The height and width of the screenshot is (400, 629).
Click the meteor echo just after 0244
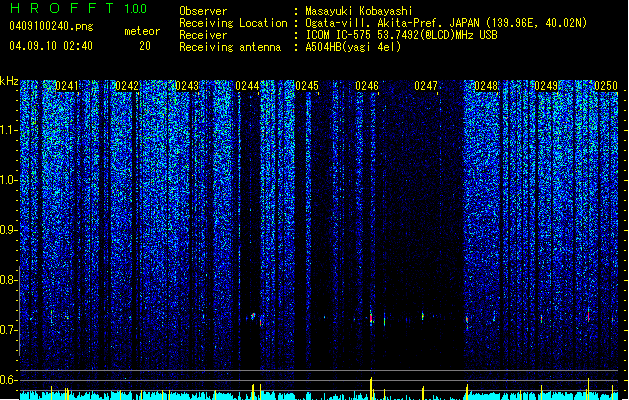253,316
